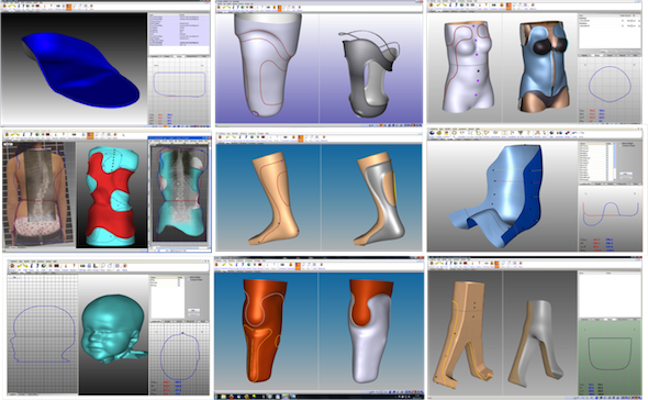The width and height of the screenshot is (648, 400).
Task: Select the teal infant head 3D scan
Action: point(112,330)
